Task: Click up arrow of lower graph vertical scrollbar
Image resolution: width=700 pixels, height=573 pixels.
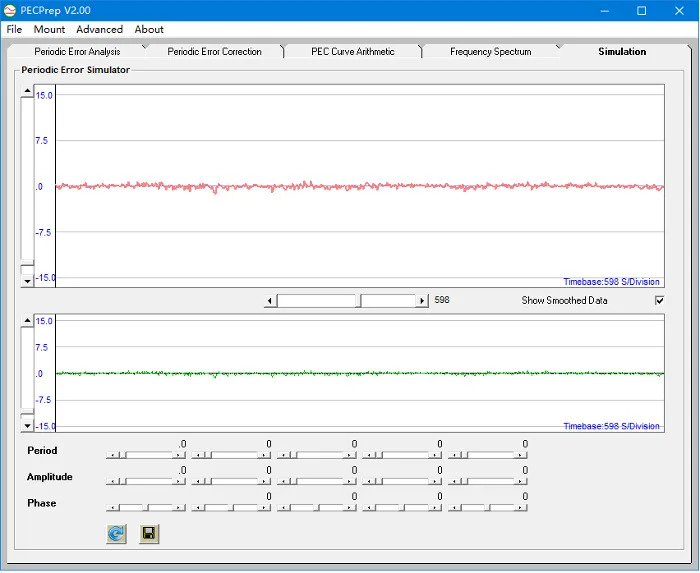Action: [x=28, y=321]
